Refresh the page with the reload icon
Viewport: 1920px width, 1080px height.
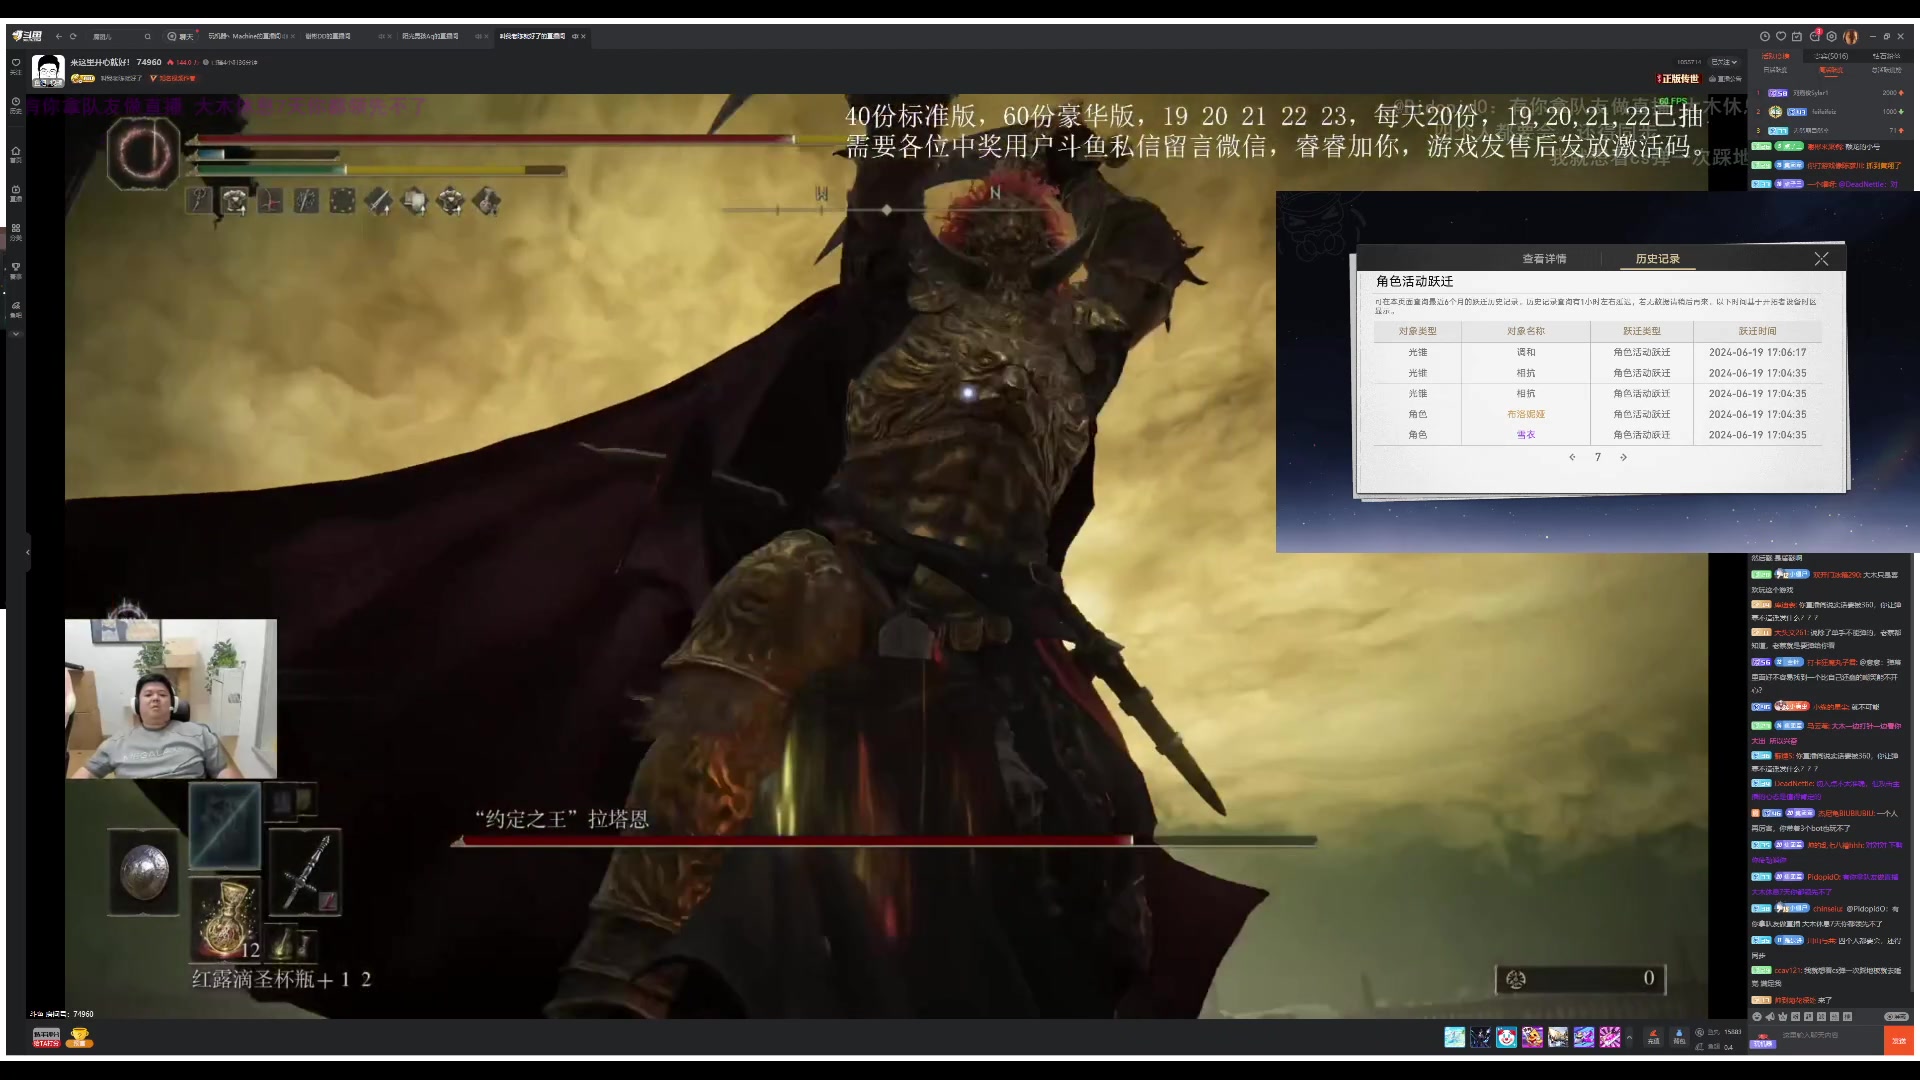point(73,36)
